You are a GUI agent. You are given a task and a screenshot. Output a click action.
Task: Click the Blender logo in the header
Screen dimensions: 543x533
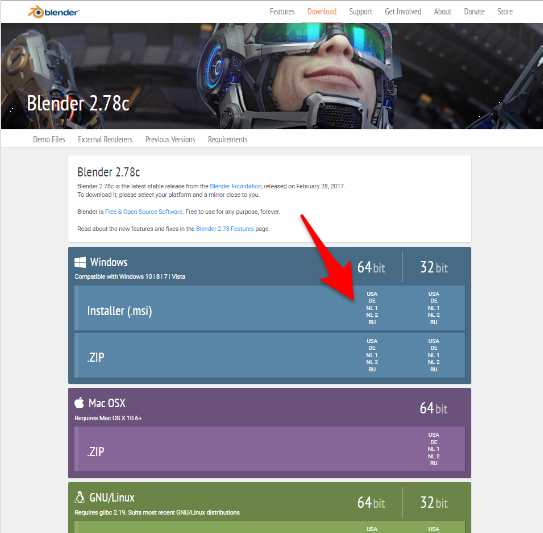point(54,12)
